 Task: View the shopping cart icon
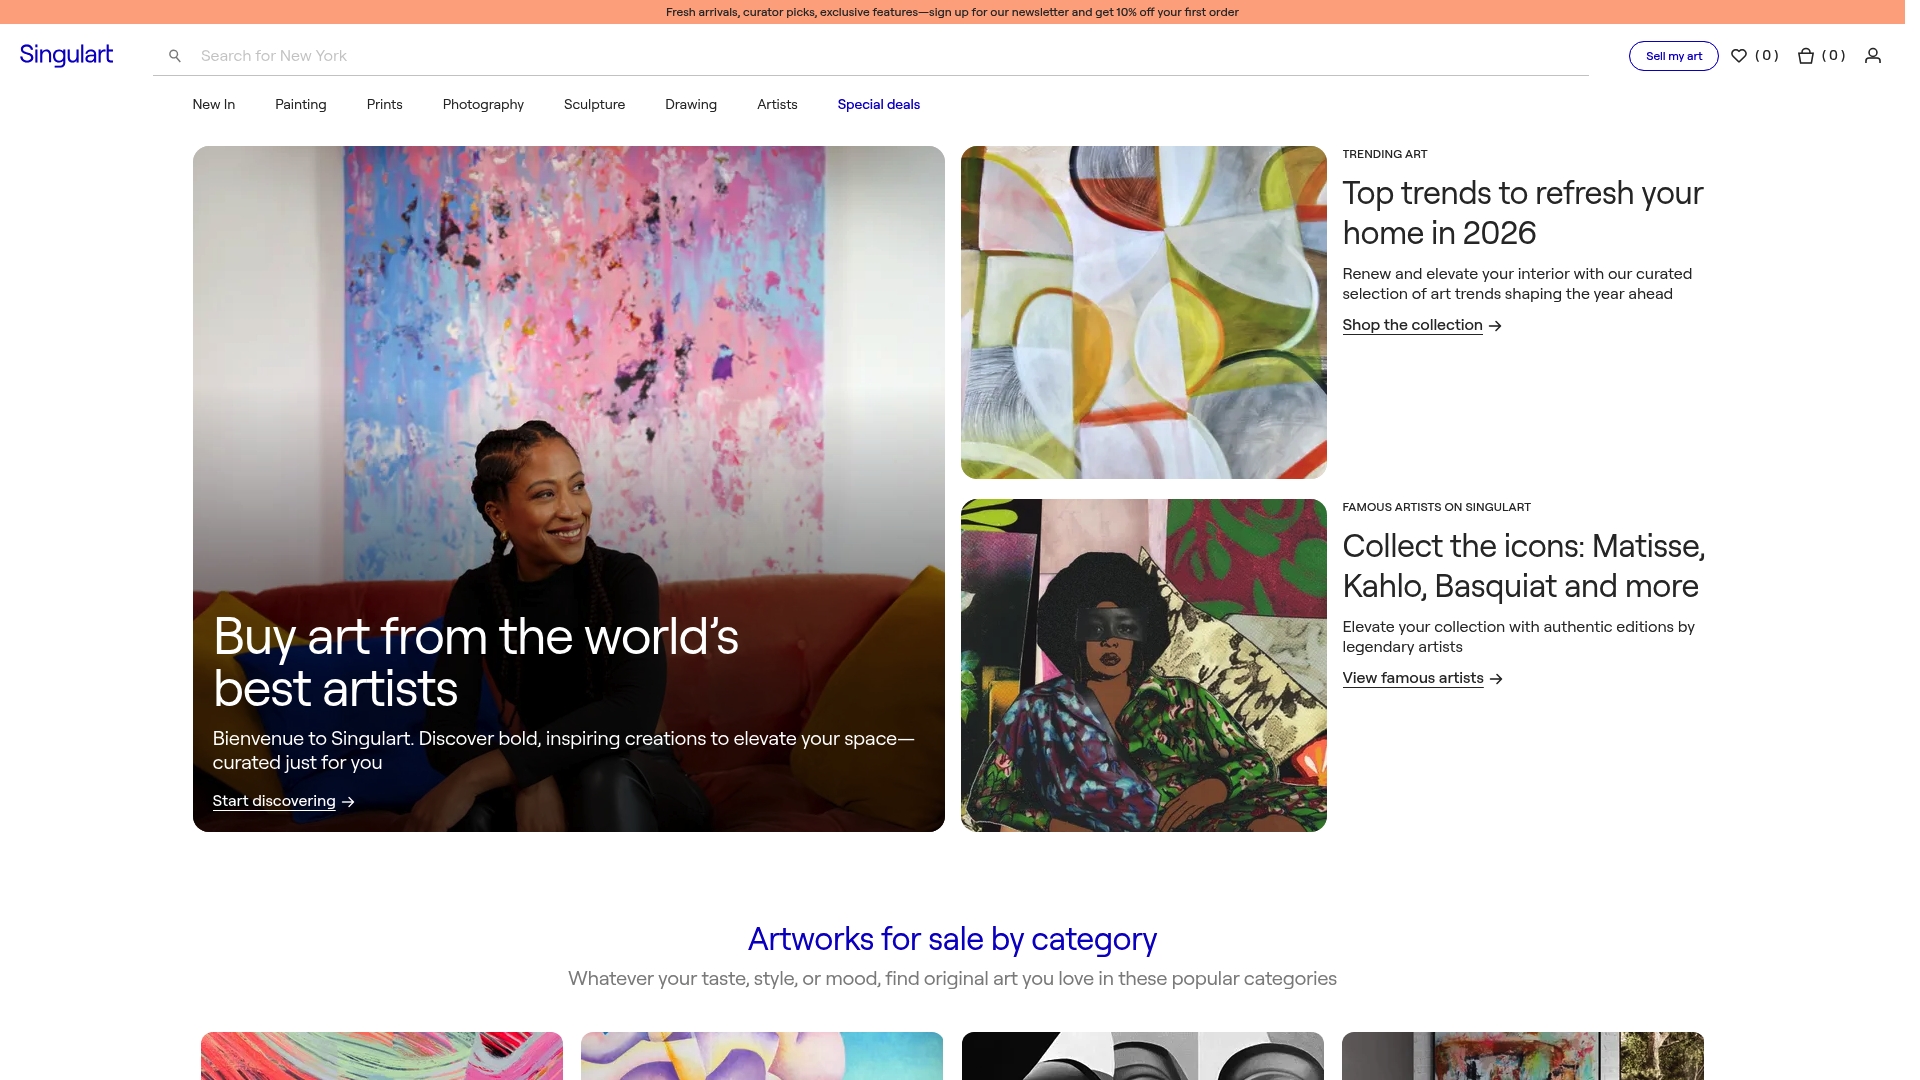click(1805, 56)
